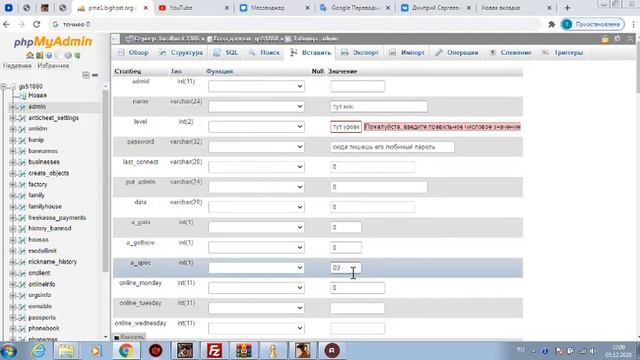
Task: Click Новая to create new table
Action: point(37,95)
